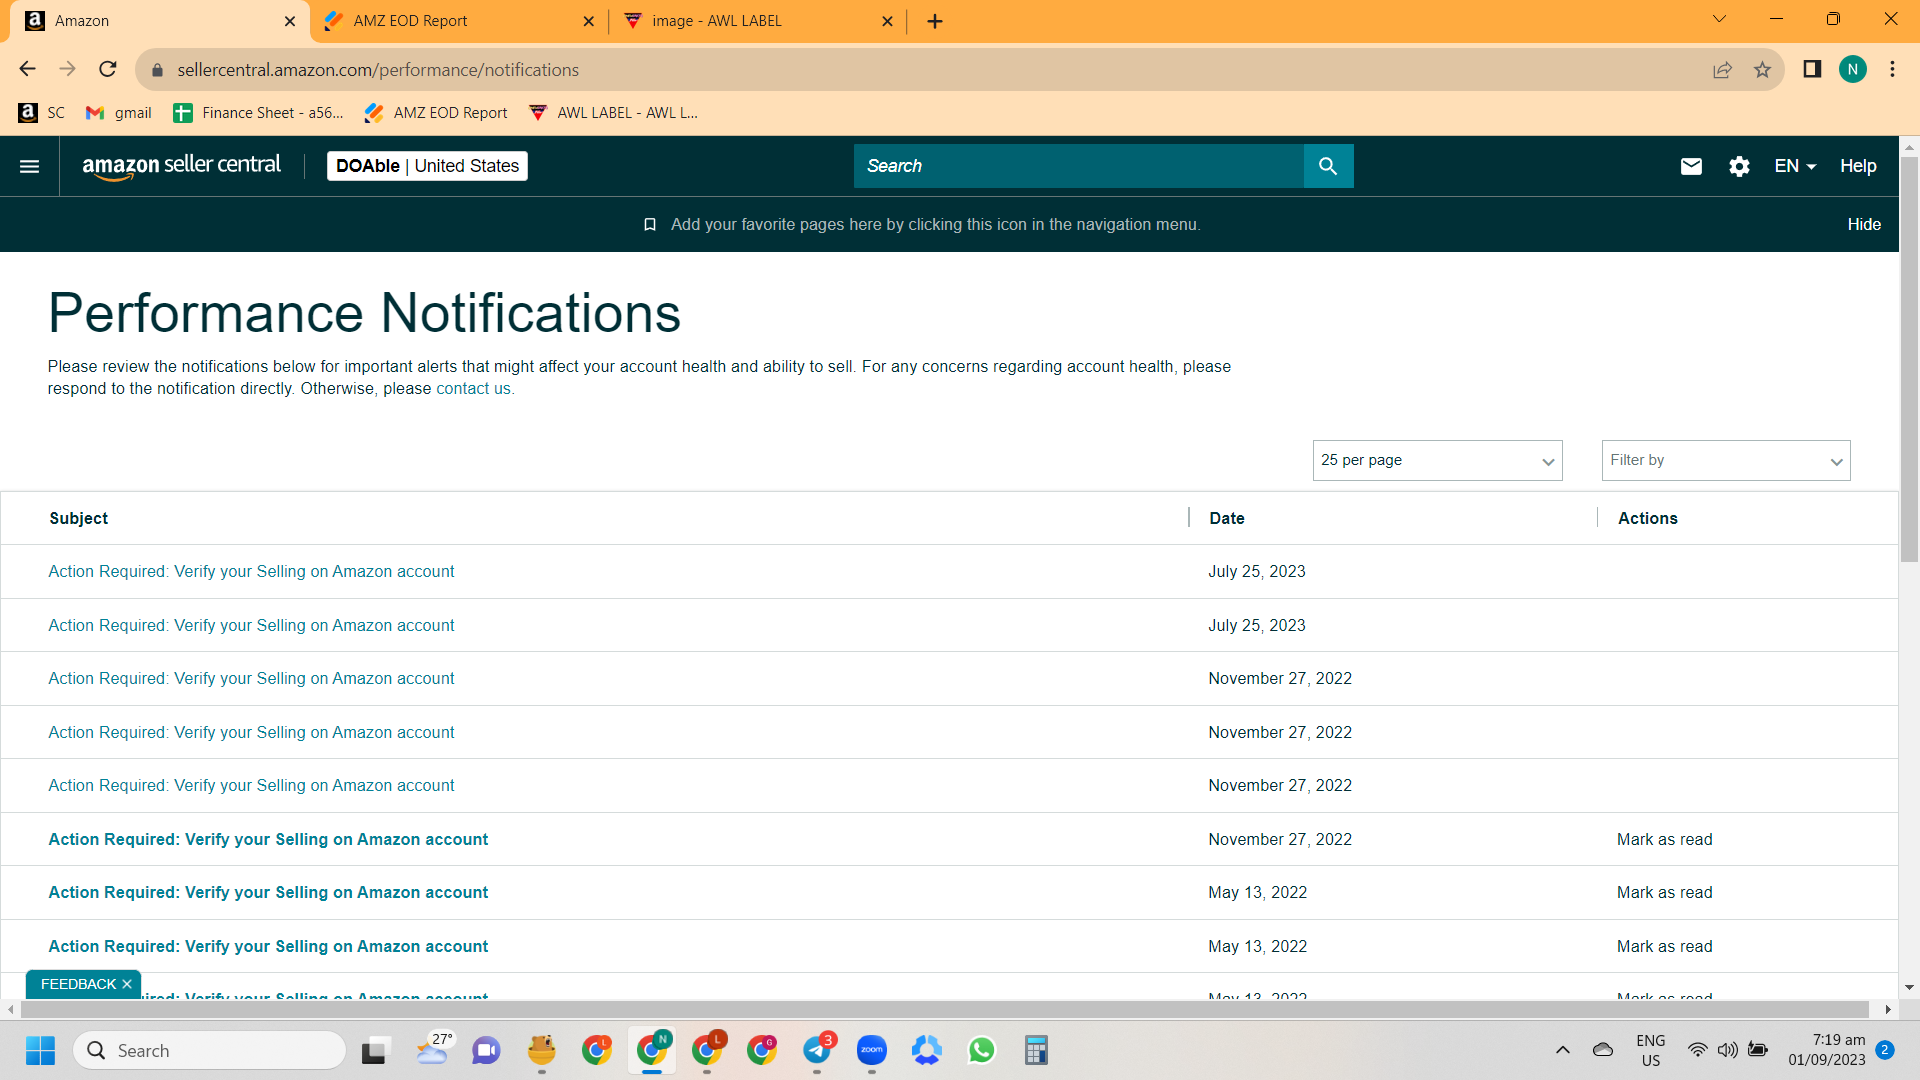The image size is (1920, 1080).
Task: Click the search magnifier button in Seller Central
Action: [1328, 166]
